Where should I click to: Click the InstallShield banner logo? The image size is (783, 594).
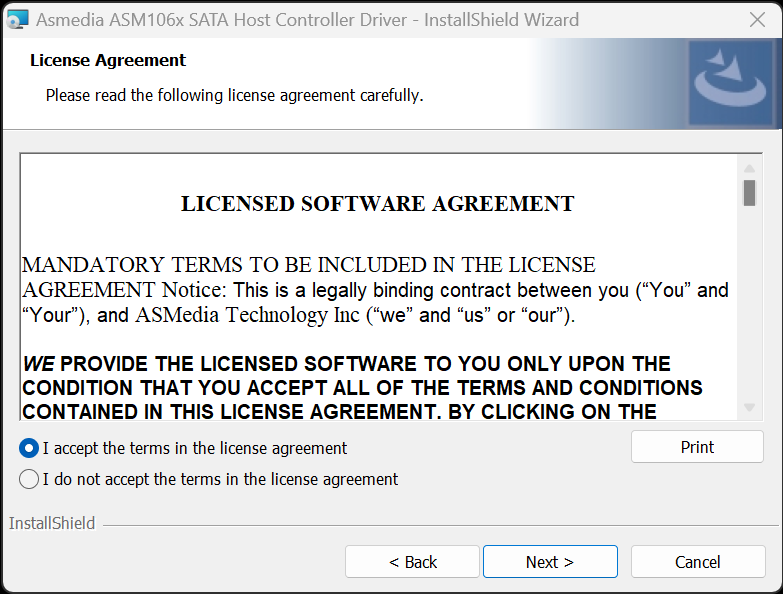(x=730, y=83)
